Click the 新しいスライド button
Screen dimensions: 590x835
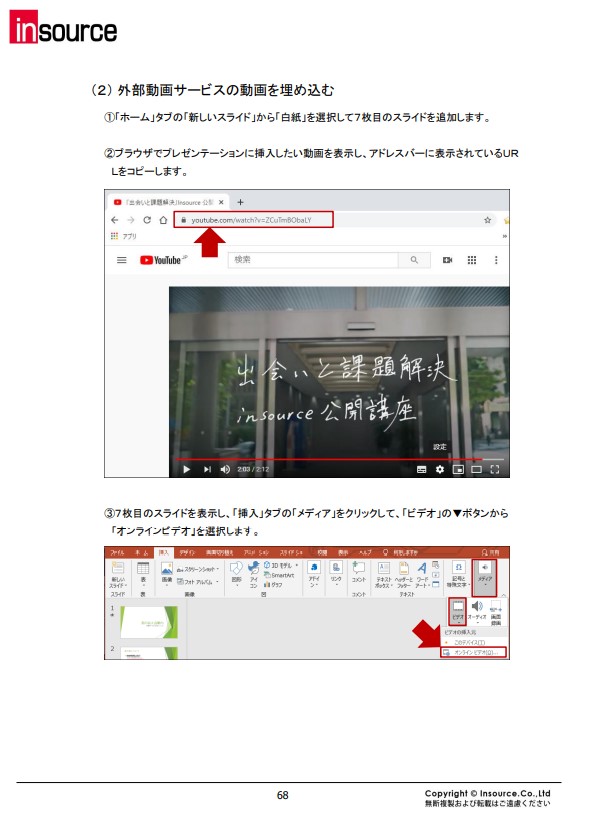point(118,575)
